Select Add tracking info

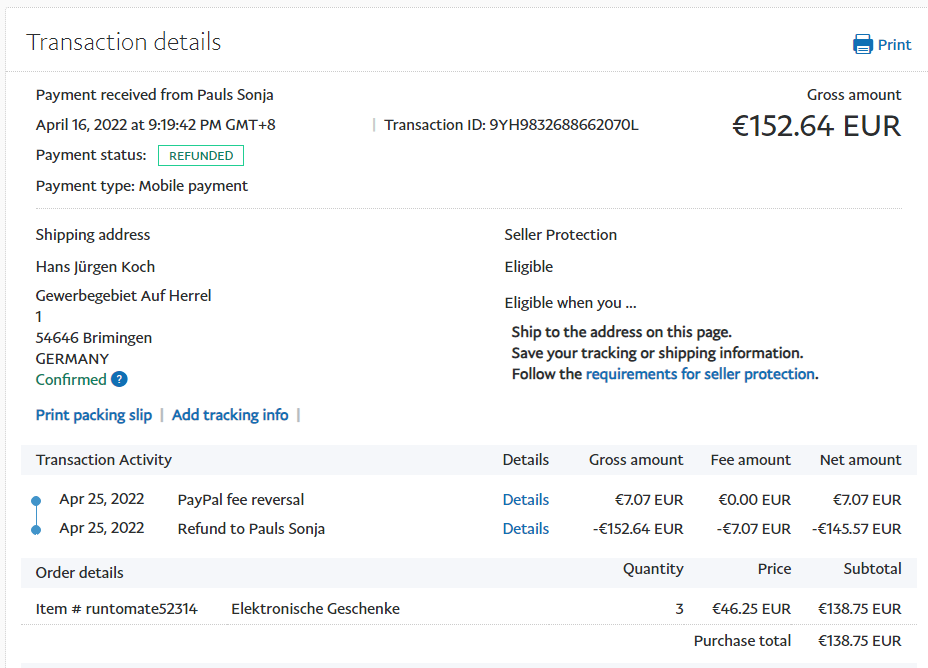pyautogui.click(x=230, y=415)
